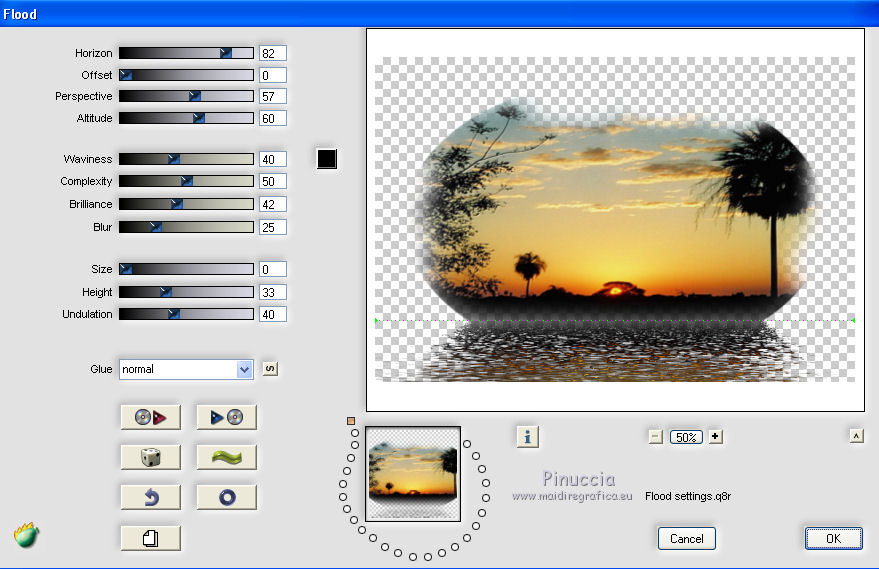Click the Undulation value field
The image size is (879, 569).
click(273, 314)
